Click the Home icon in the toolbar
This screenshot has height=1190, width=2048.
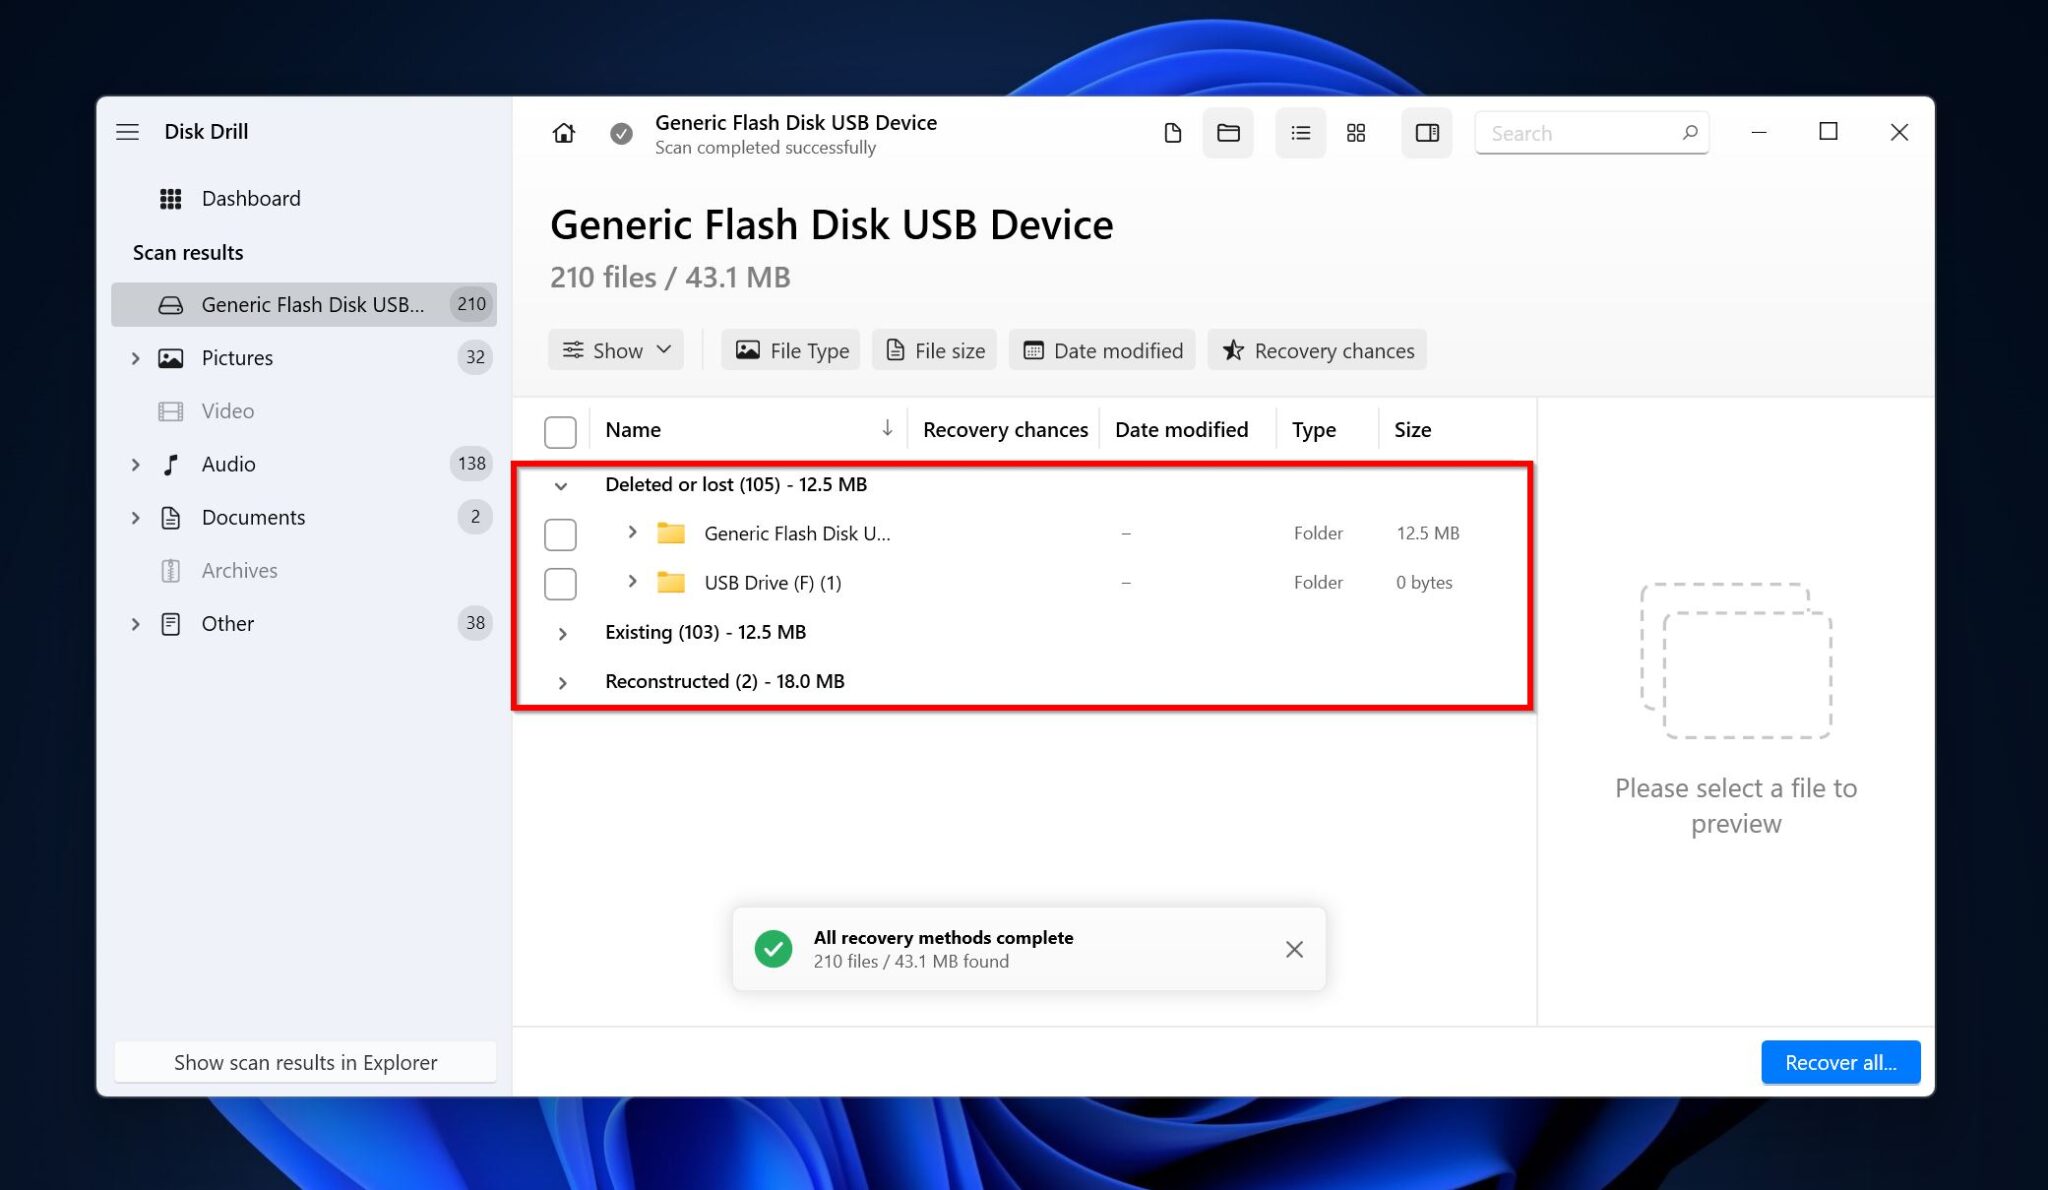(564, 133)
